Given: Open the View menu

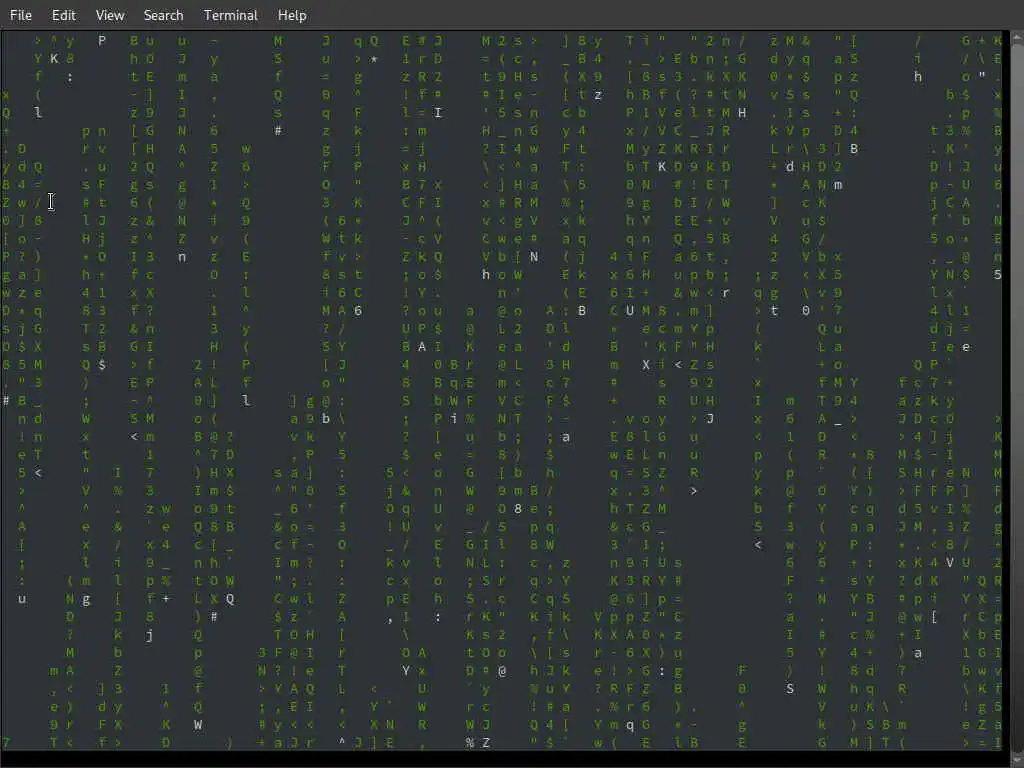Looking at the screenshot, I should (110, 15).
